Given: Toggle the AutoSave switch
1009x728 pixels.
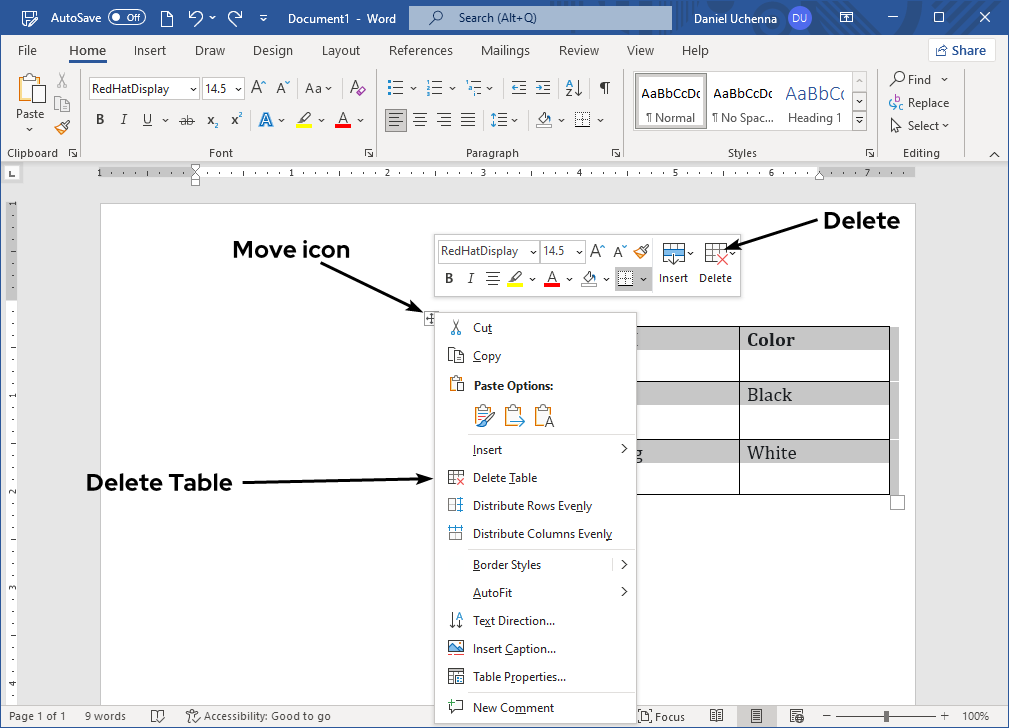Looking at the screenshot, I should tap(126, 18).
